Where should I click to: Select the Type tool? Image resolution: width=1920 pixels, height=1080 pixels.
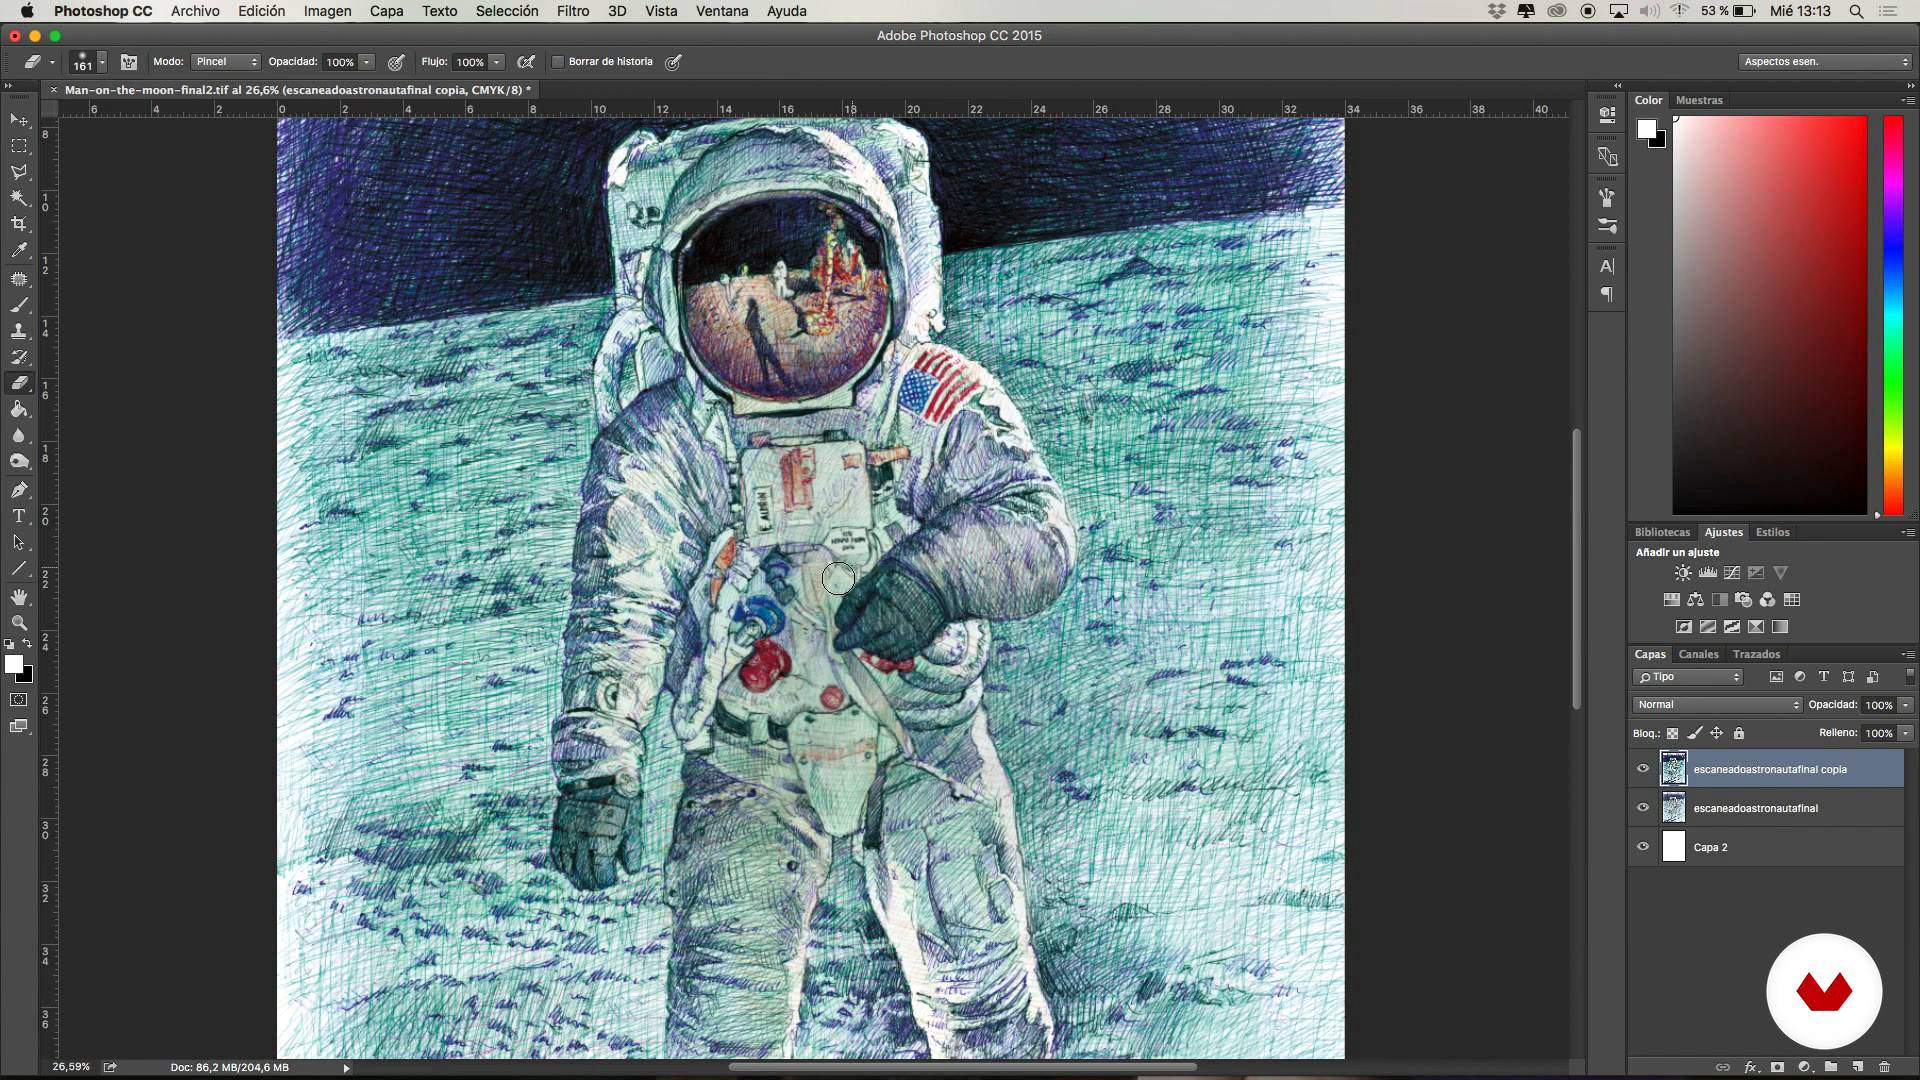(19, 516)
